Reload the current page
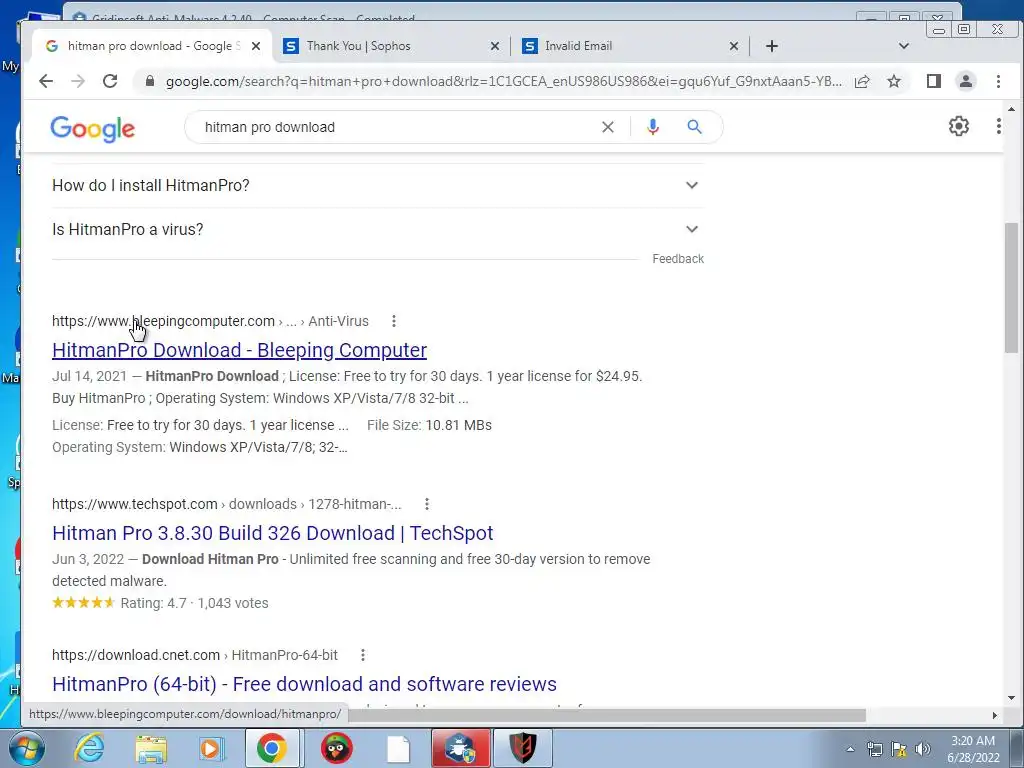The image size is (1024, 768). (110, 81)
